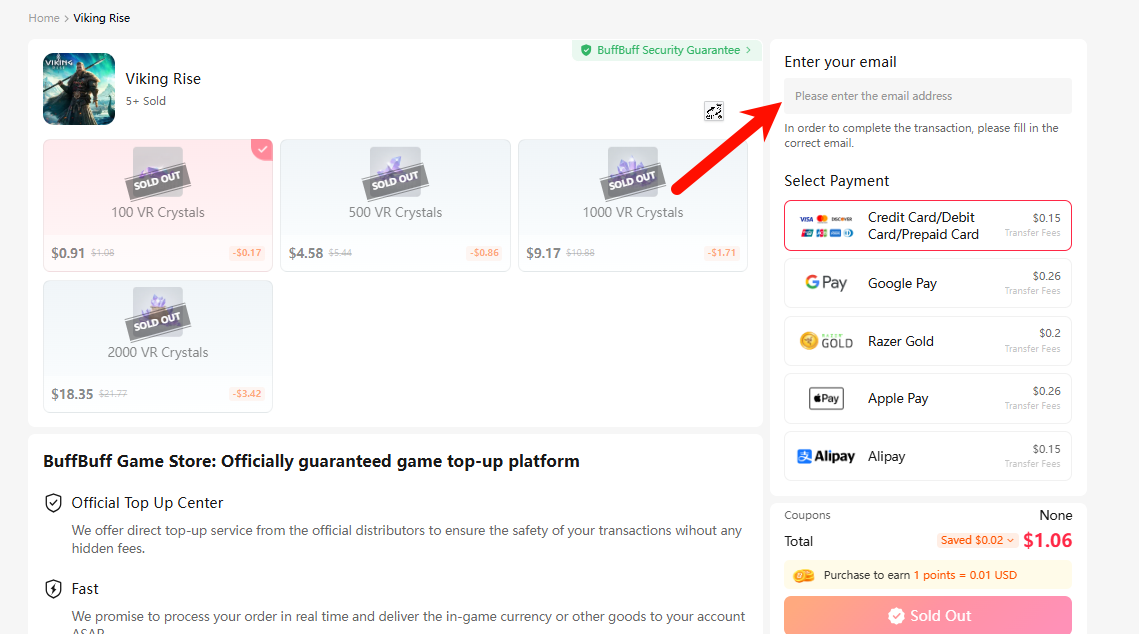Select the 100 VR Crystals package

[158, 205]
